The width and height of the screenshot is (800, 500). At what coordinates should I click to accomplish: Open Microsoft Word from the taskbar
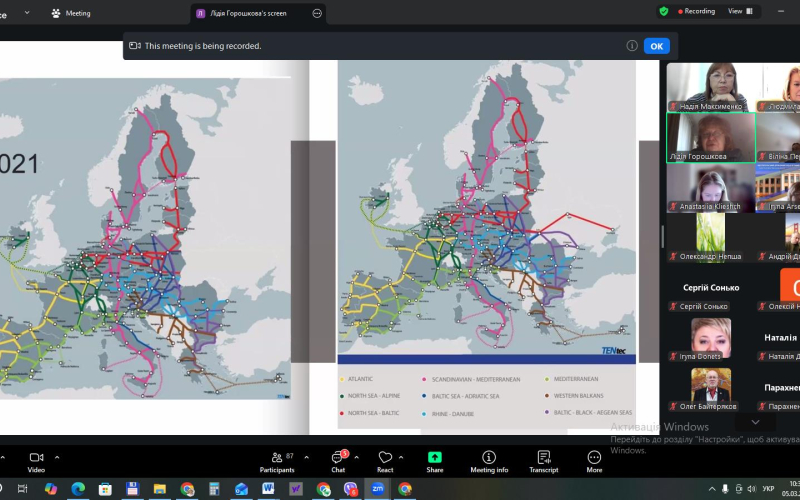coord(268,489)
